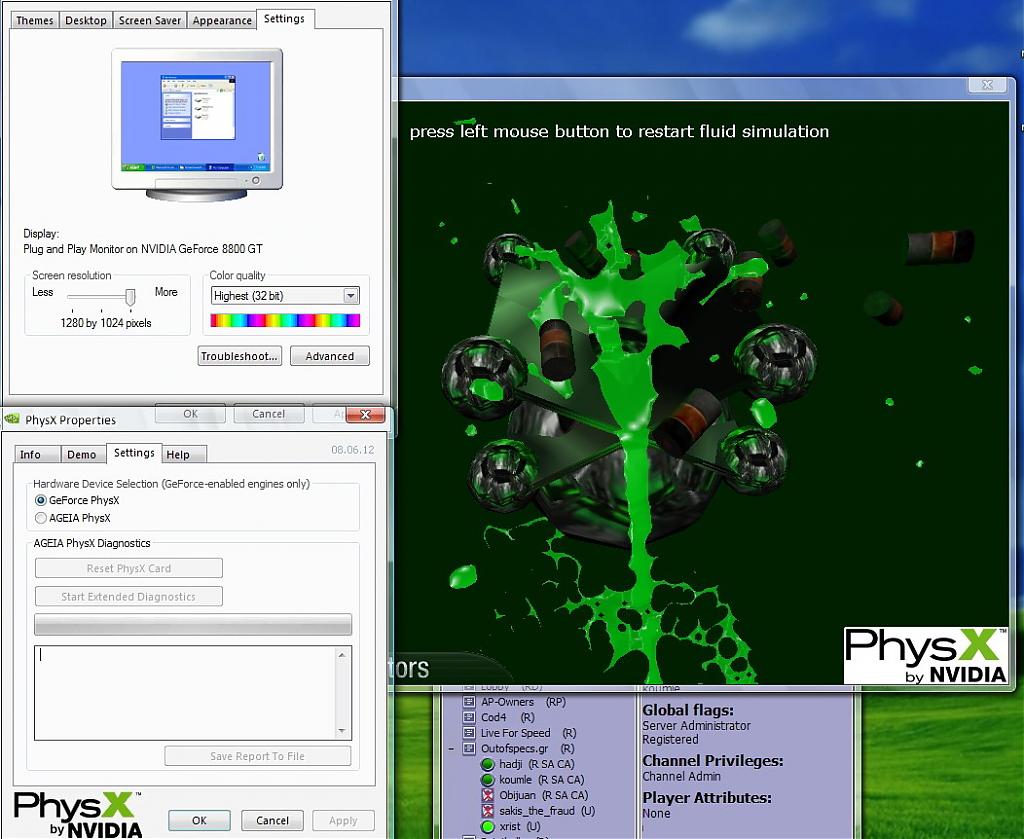This screenshot has width=1024, height=839.
Task: Click the 'Server Administrator' flag text
Action: click(x=696, y=725)
